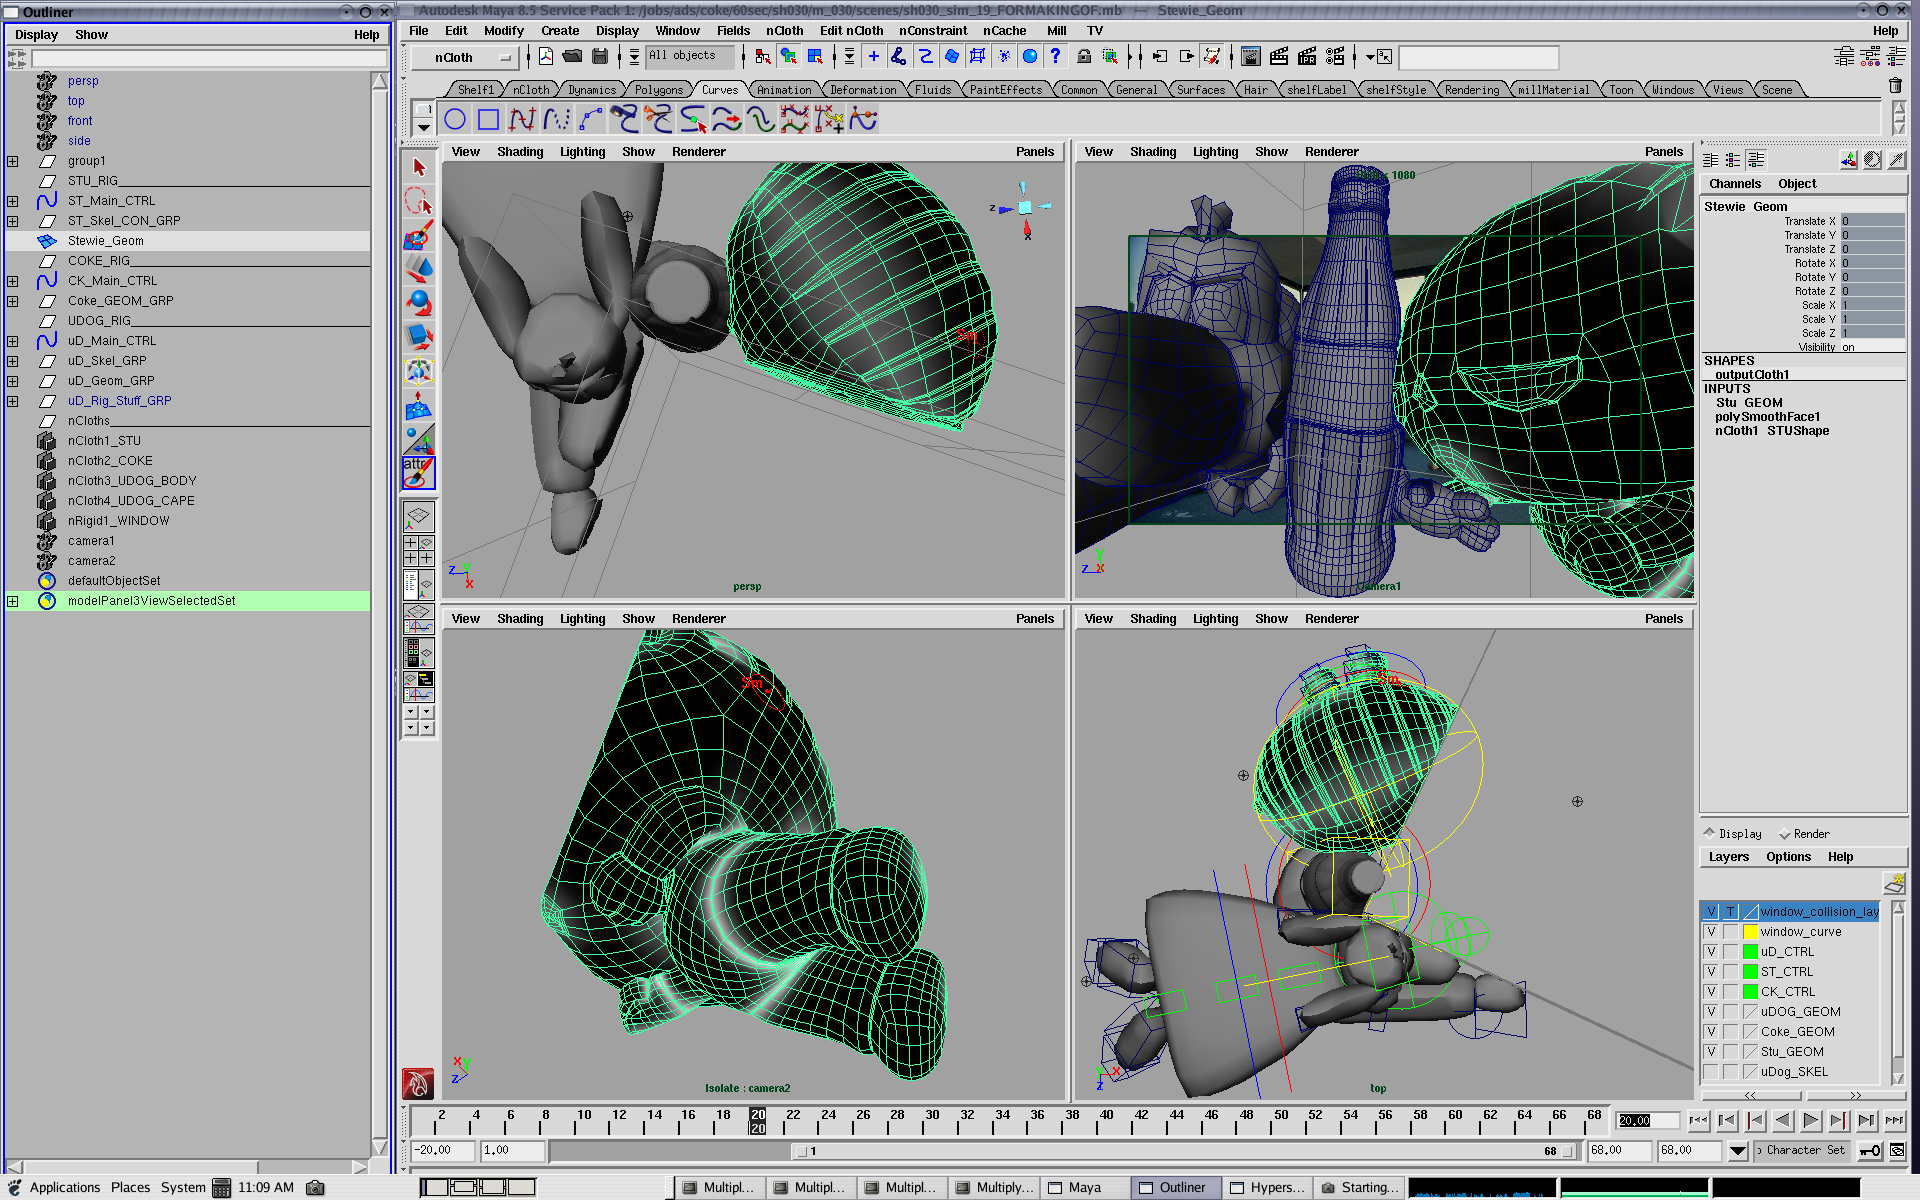Create a NURBS circle from Curves shelf
Image resolution: width=1920 pixels, height=1200 pixels.
click(x=455, y=120)
